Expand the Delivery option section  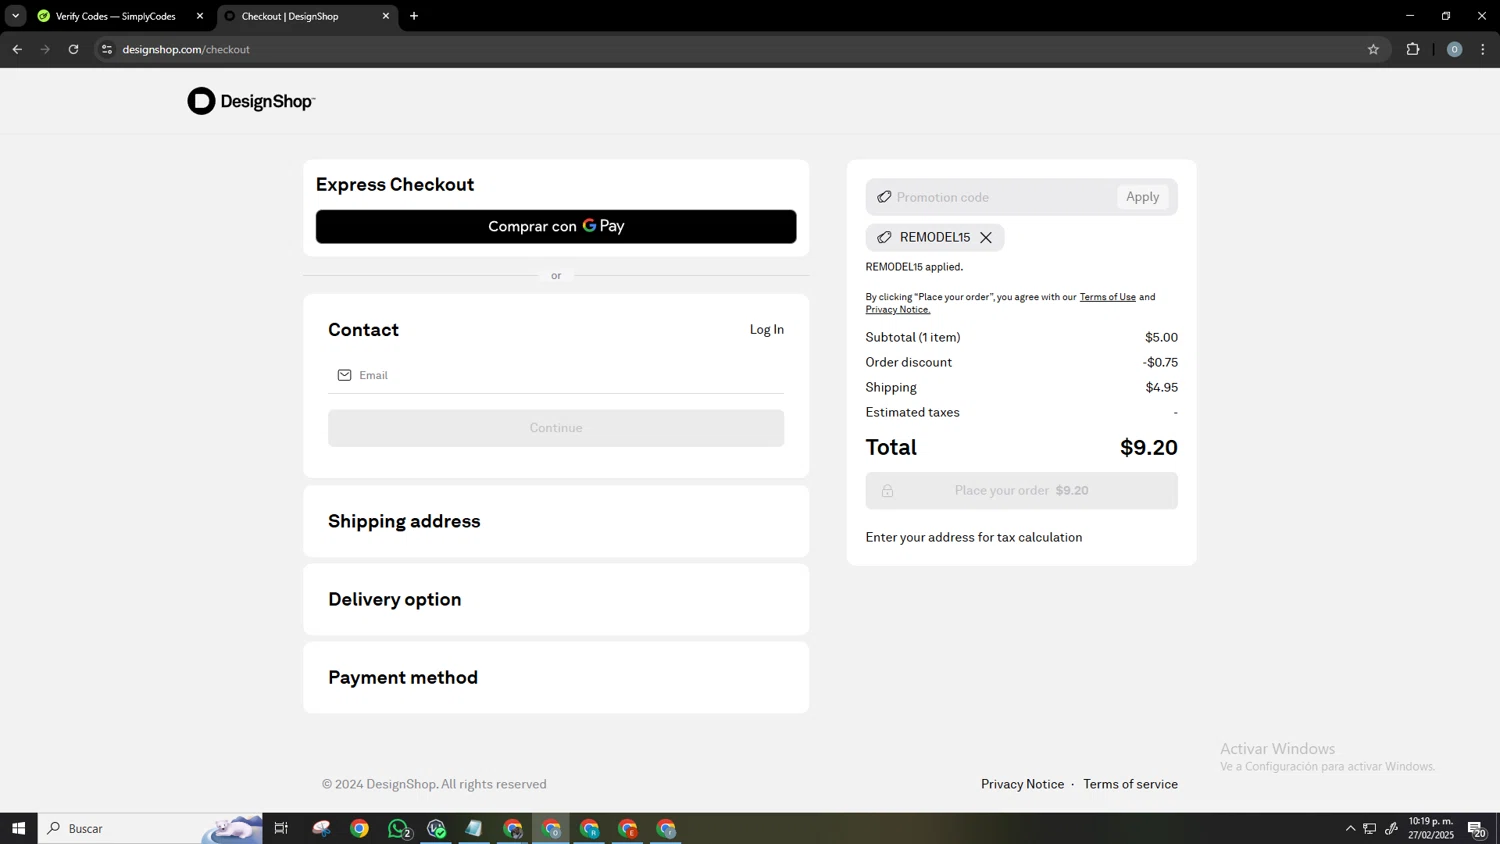(556, 599)
